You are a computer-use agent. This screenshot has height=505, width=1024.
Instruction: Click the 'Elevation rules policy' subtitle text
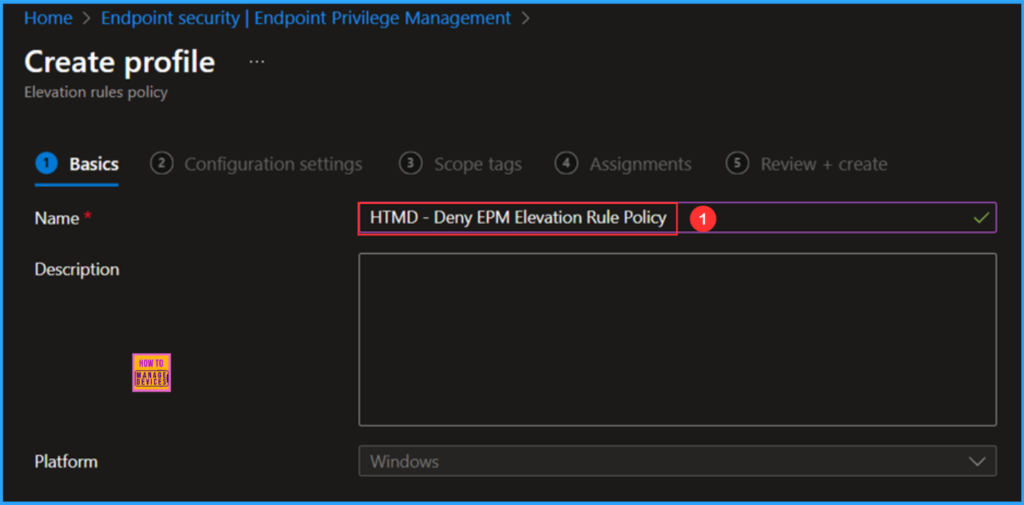click(x=96, y=92)
